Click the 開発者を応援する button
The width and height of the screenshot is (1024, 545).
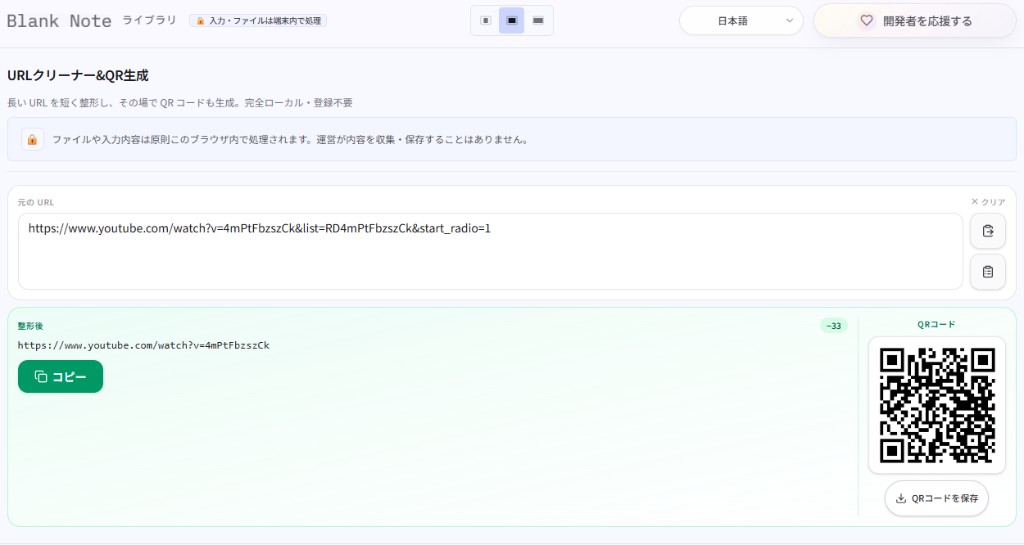pyautogui.click(x=915, y=21)
